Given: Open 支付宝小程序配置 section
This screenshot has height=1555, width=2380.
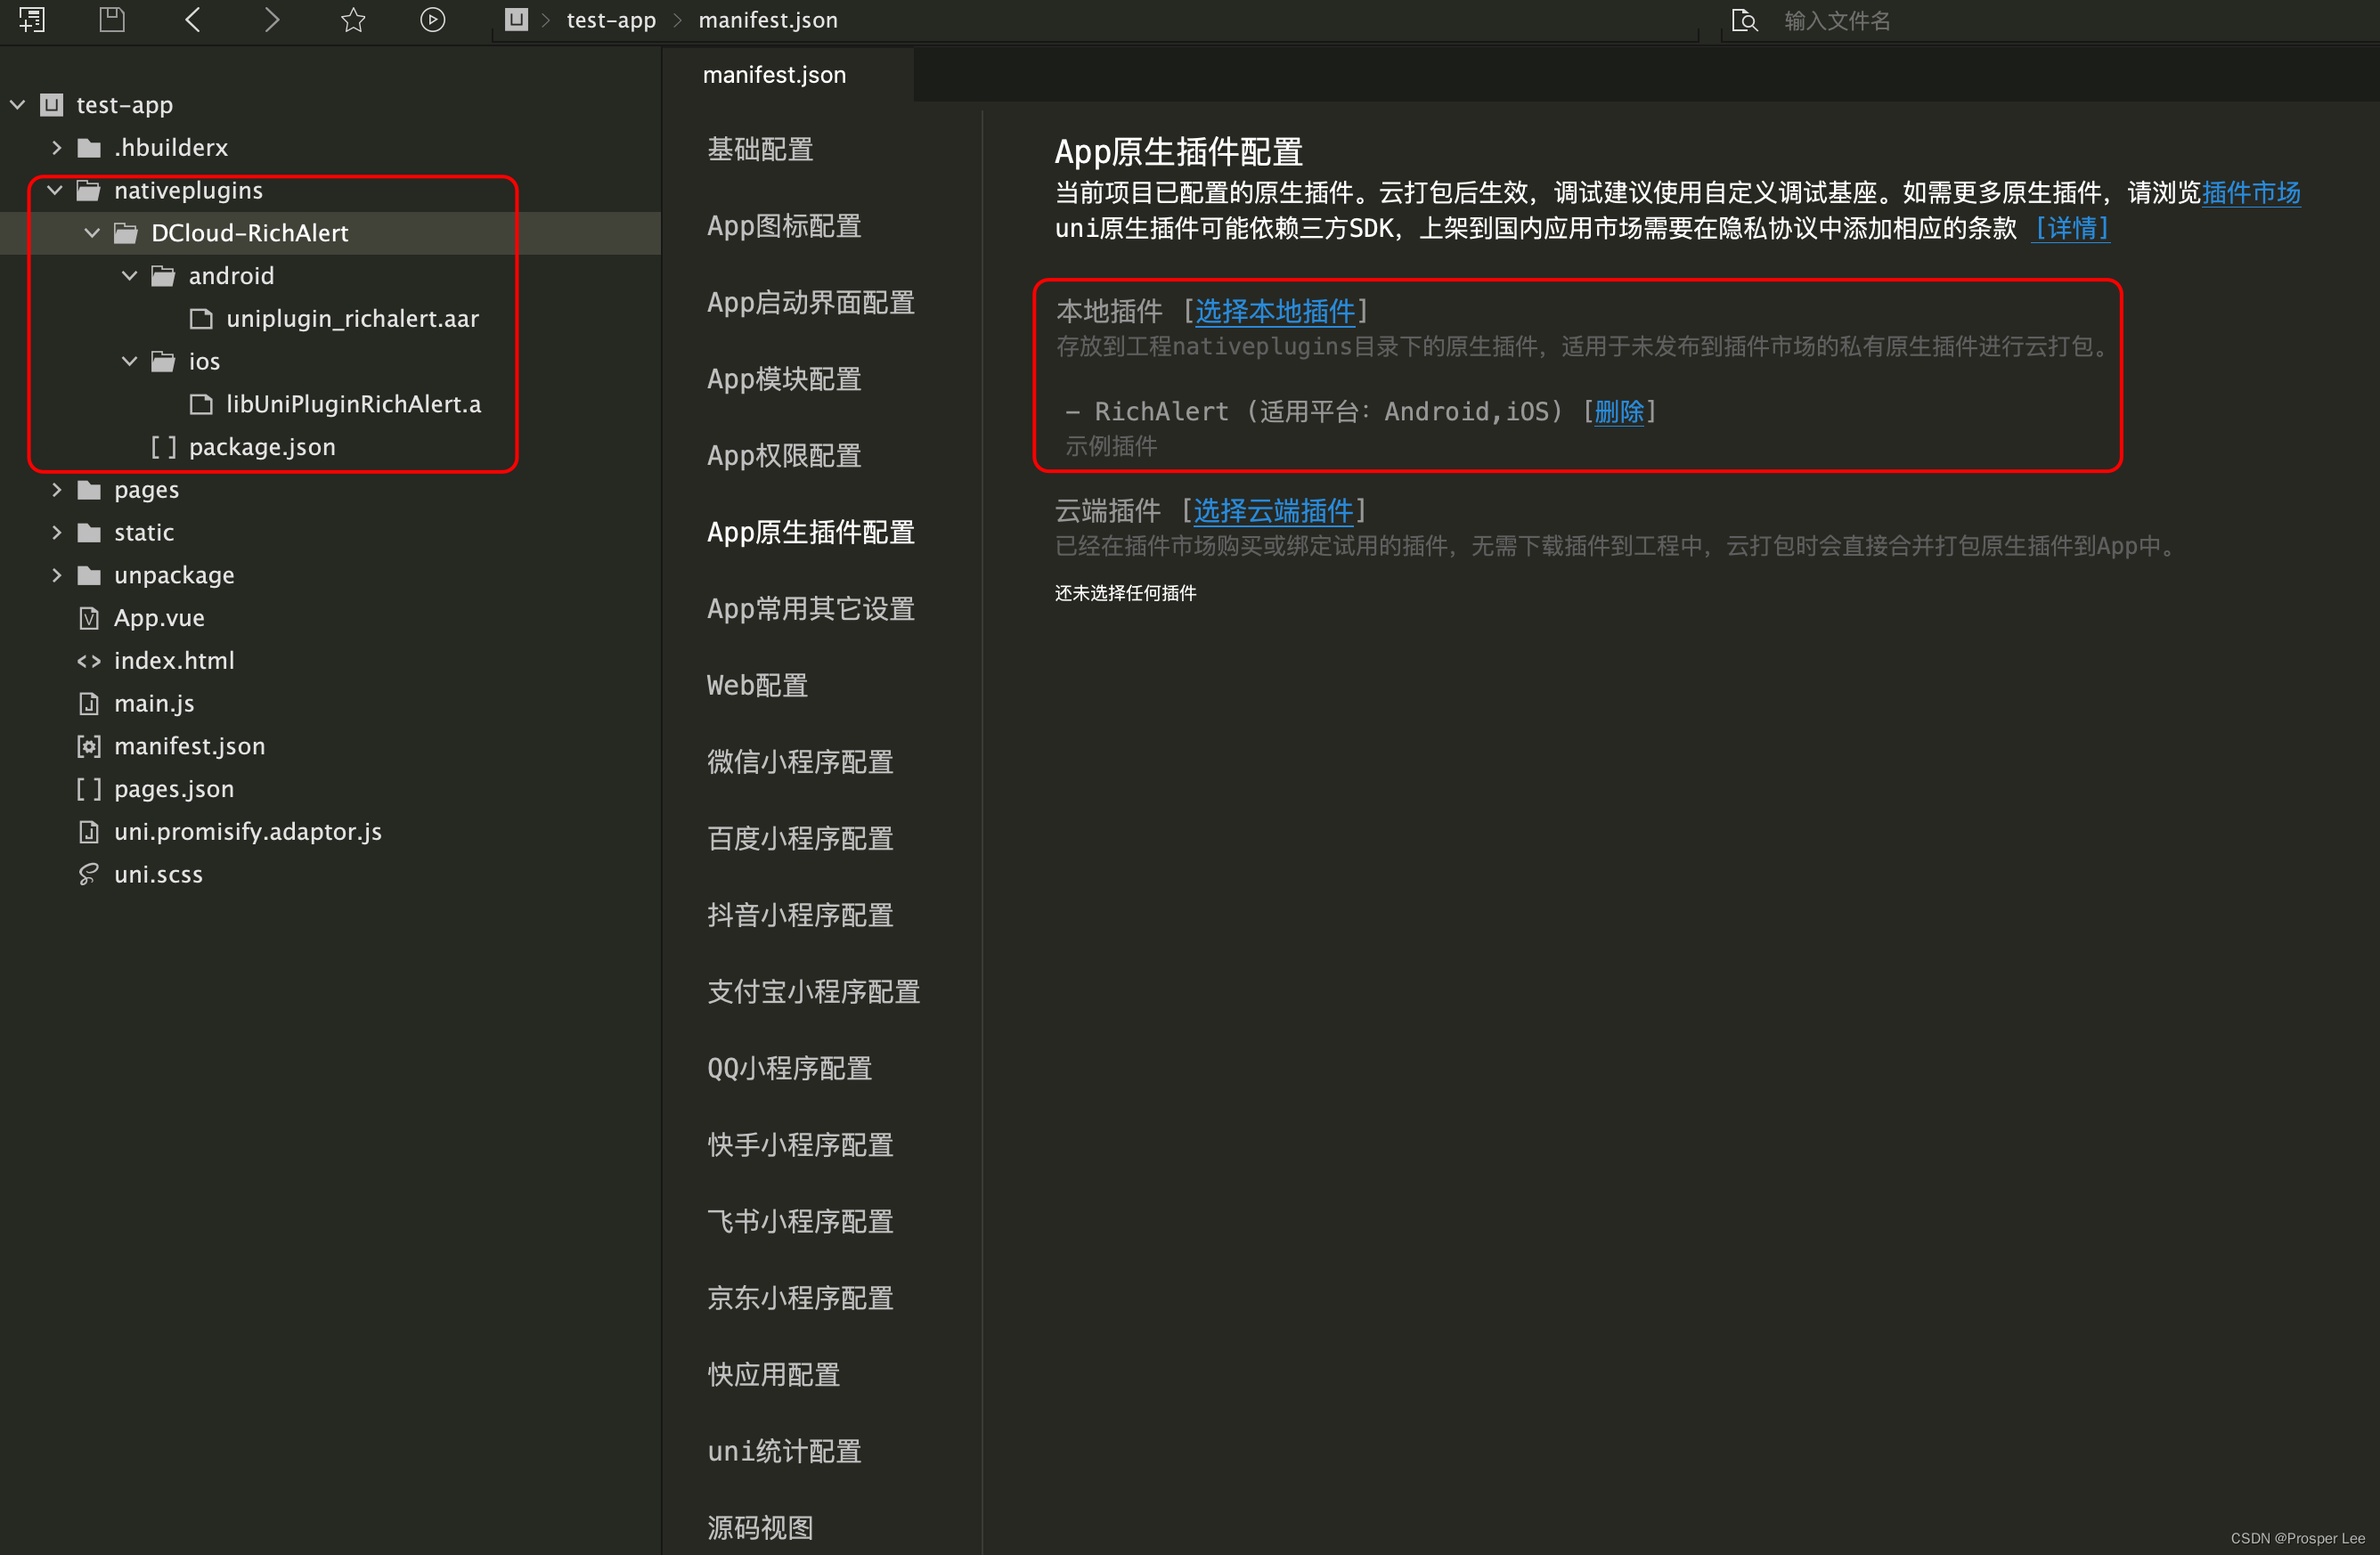Looking at the screenshot, I should pyautogui.click(x=814, y=992).
